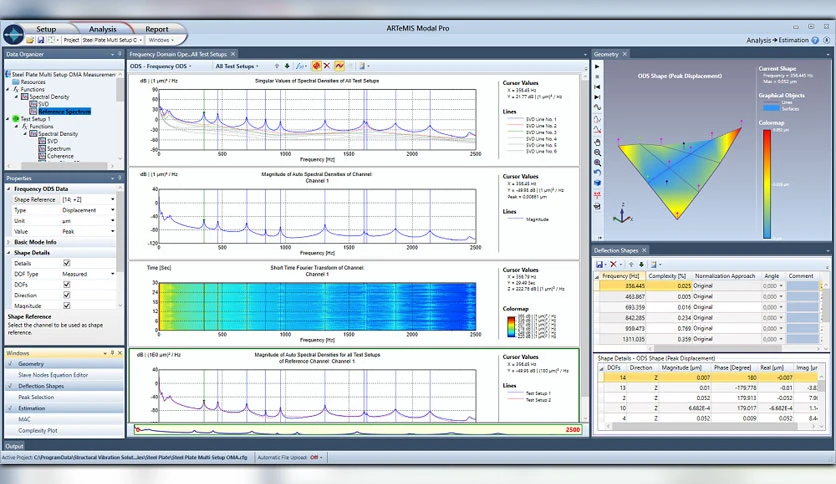Image resolution: width=836 pixels, height=484 pixels.
Task: Open the Value Peak dropdown
Action: 112,231
